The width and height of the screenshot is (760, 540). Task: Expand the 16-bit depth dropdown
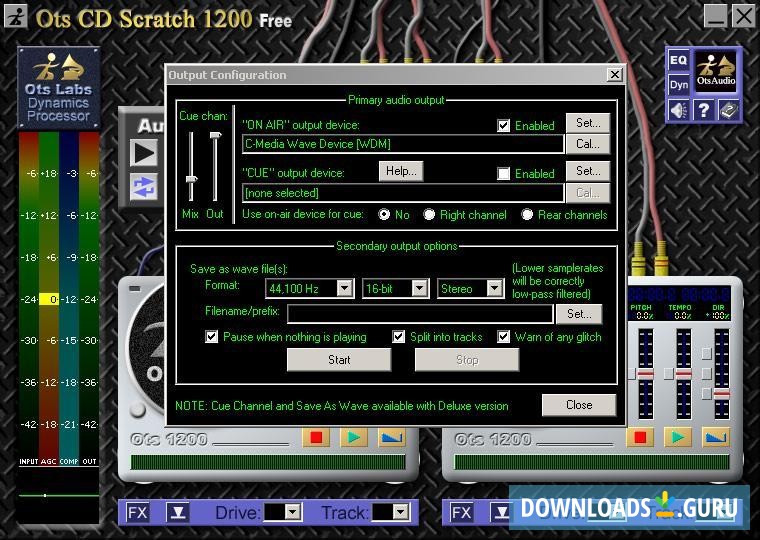pyautogui.click(x=419, y=289)
